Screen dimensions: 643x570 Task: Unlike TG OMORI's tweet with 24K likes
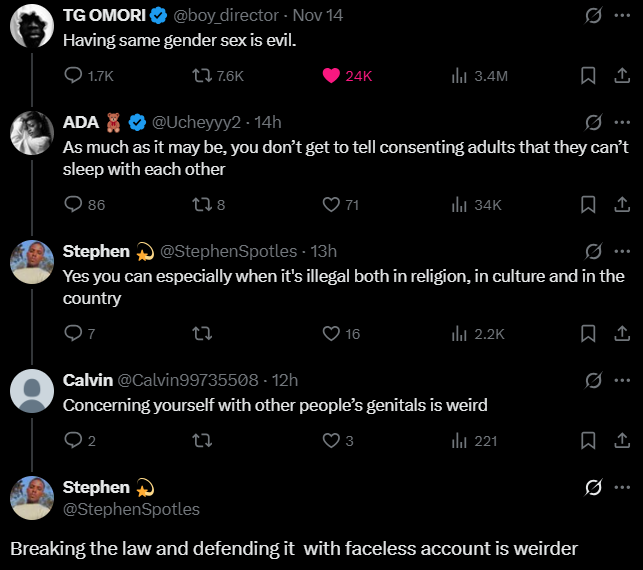coord(331,76)
